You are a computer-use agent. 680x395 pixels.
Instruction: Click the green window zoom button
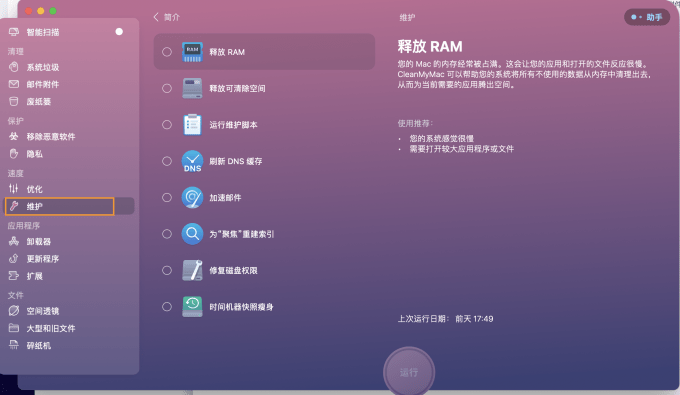[x=53, y=11]
